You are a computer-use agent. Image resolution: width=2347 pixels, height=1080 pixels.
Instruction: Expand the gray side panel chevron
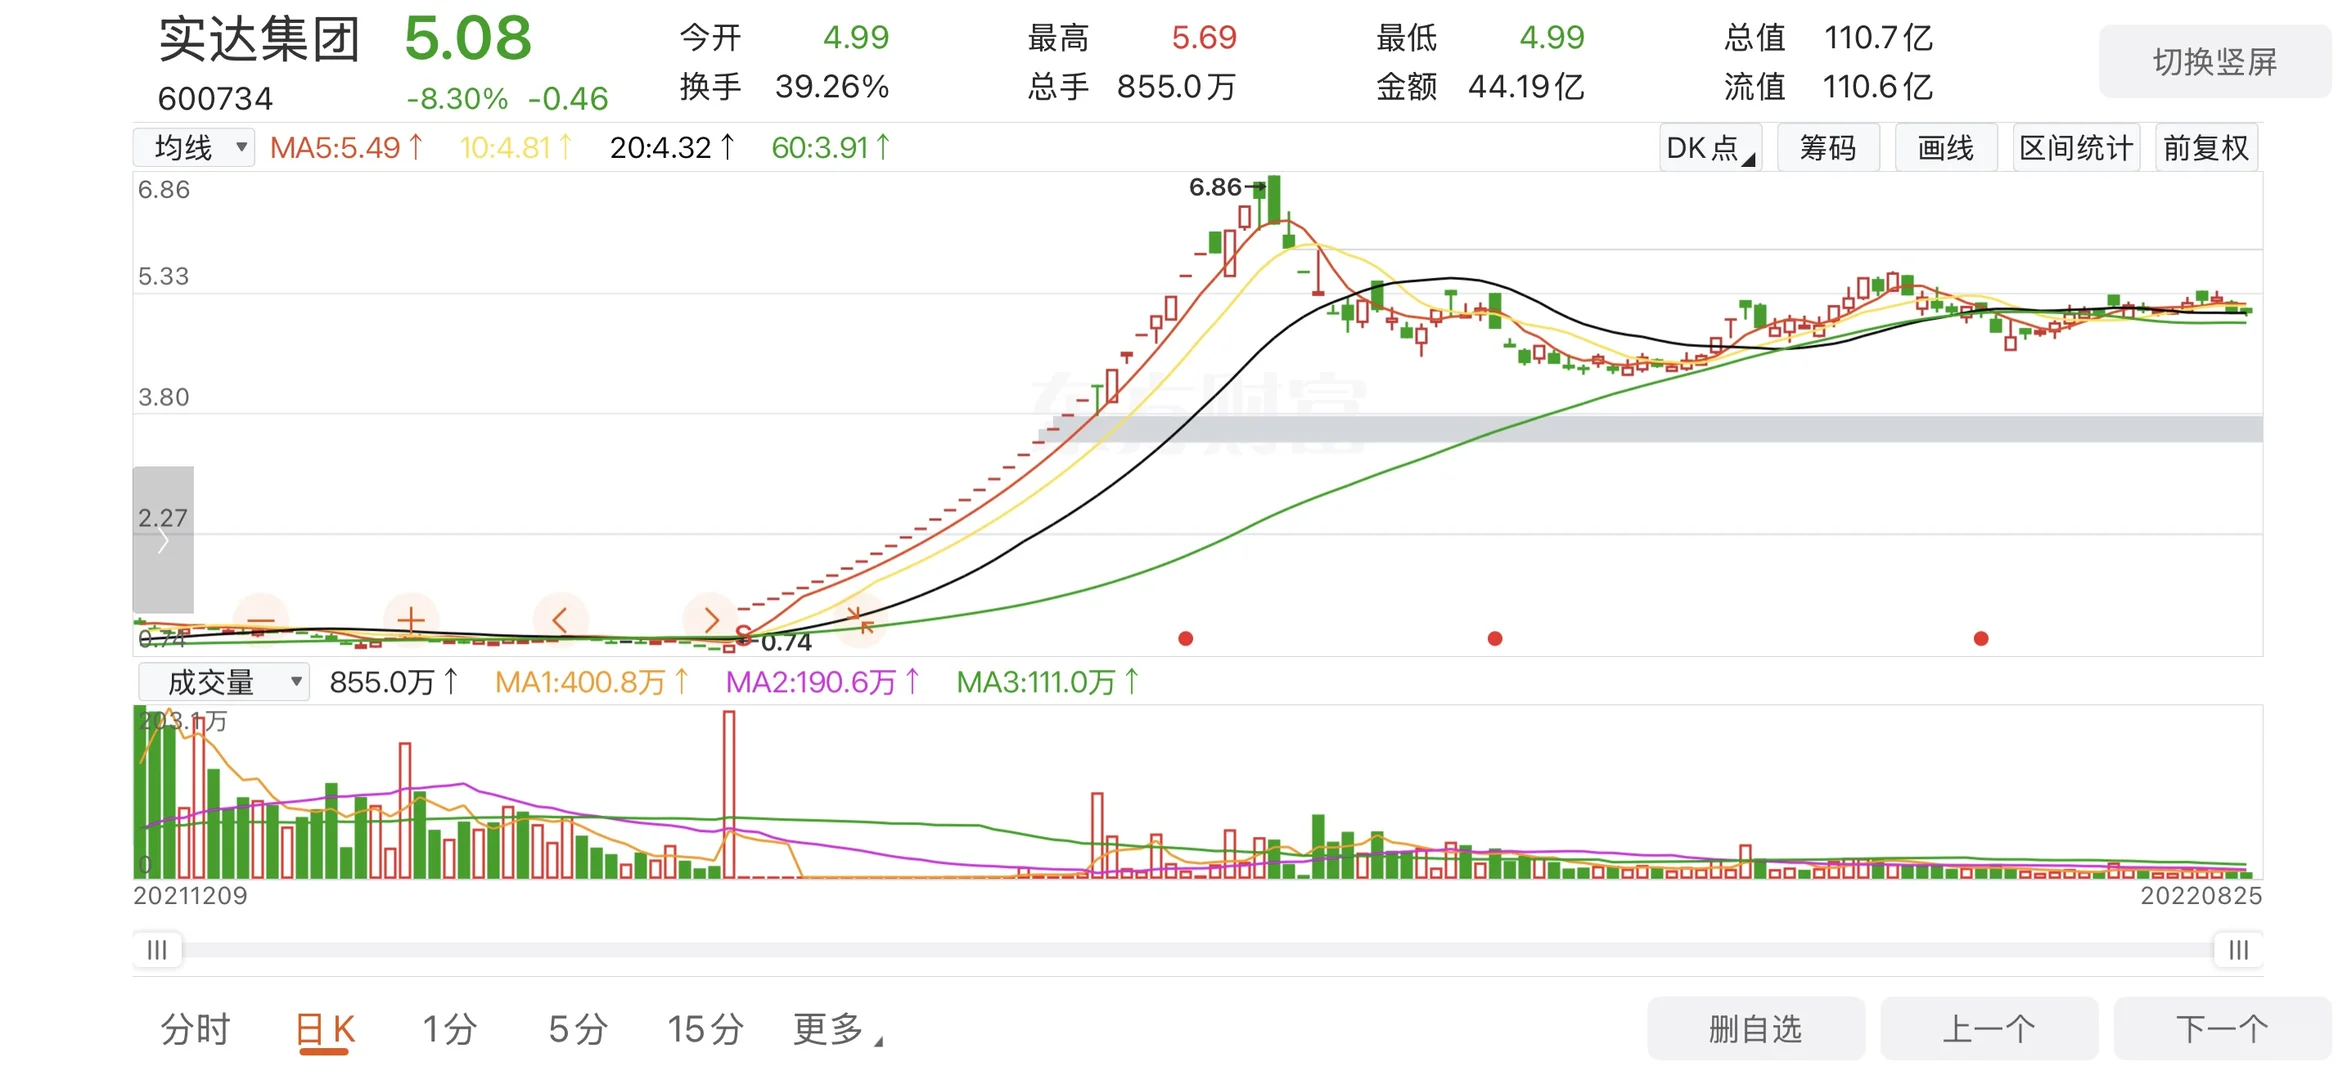(163, 541)
